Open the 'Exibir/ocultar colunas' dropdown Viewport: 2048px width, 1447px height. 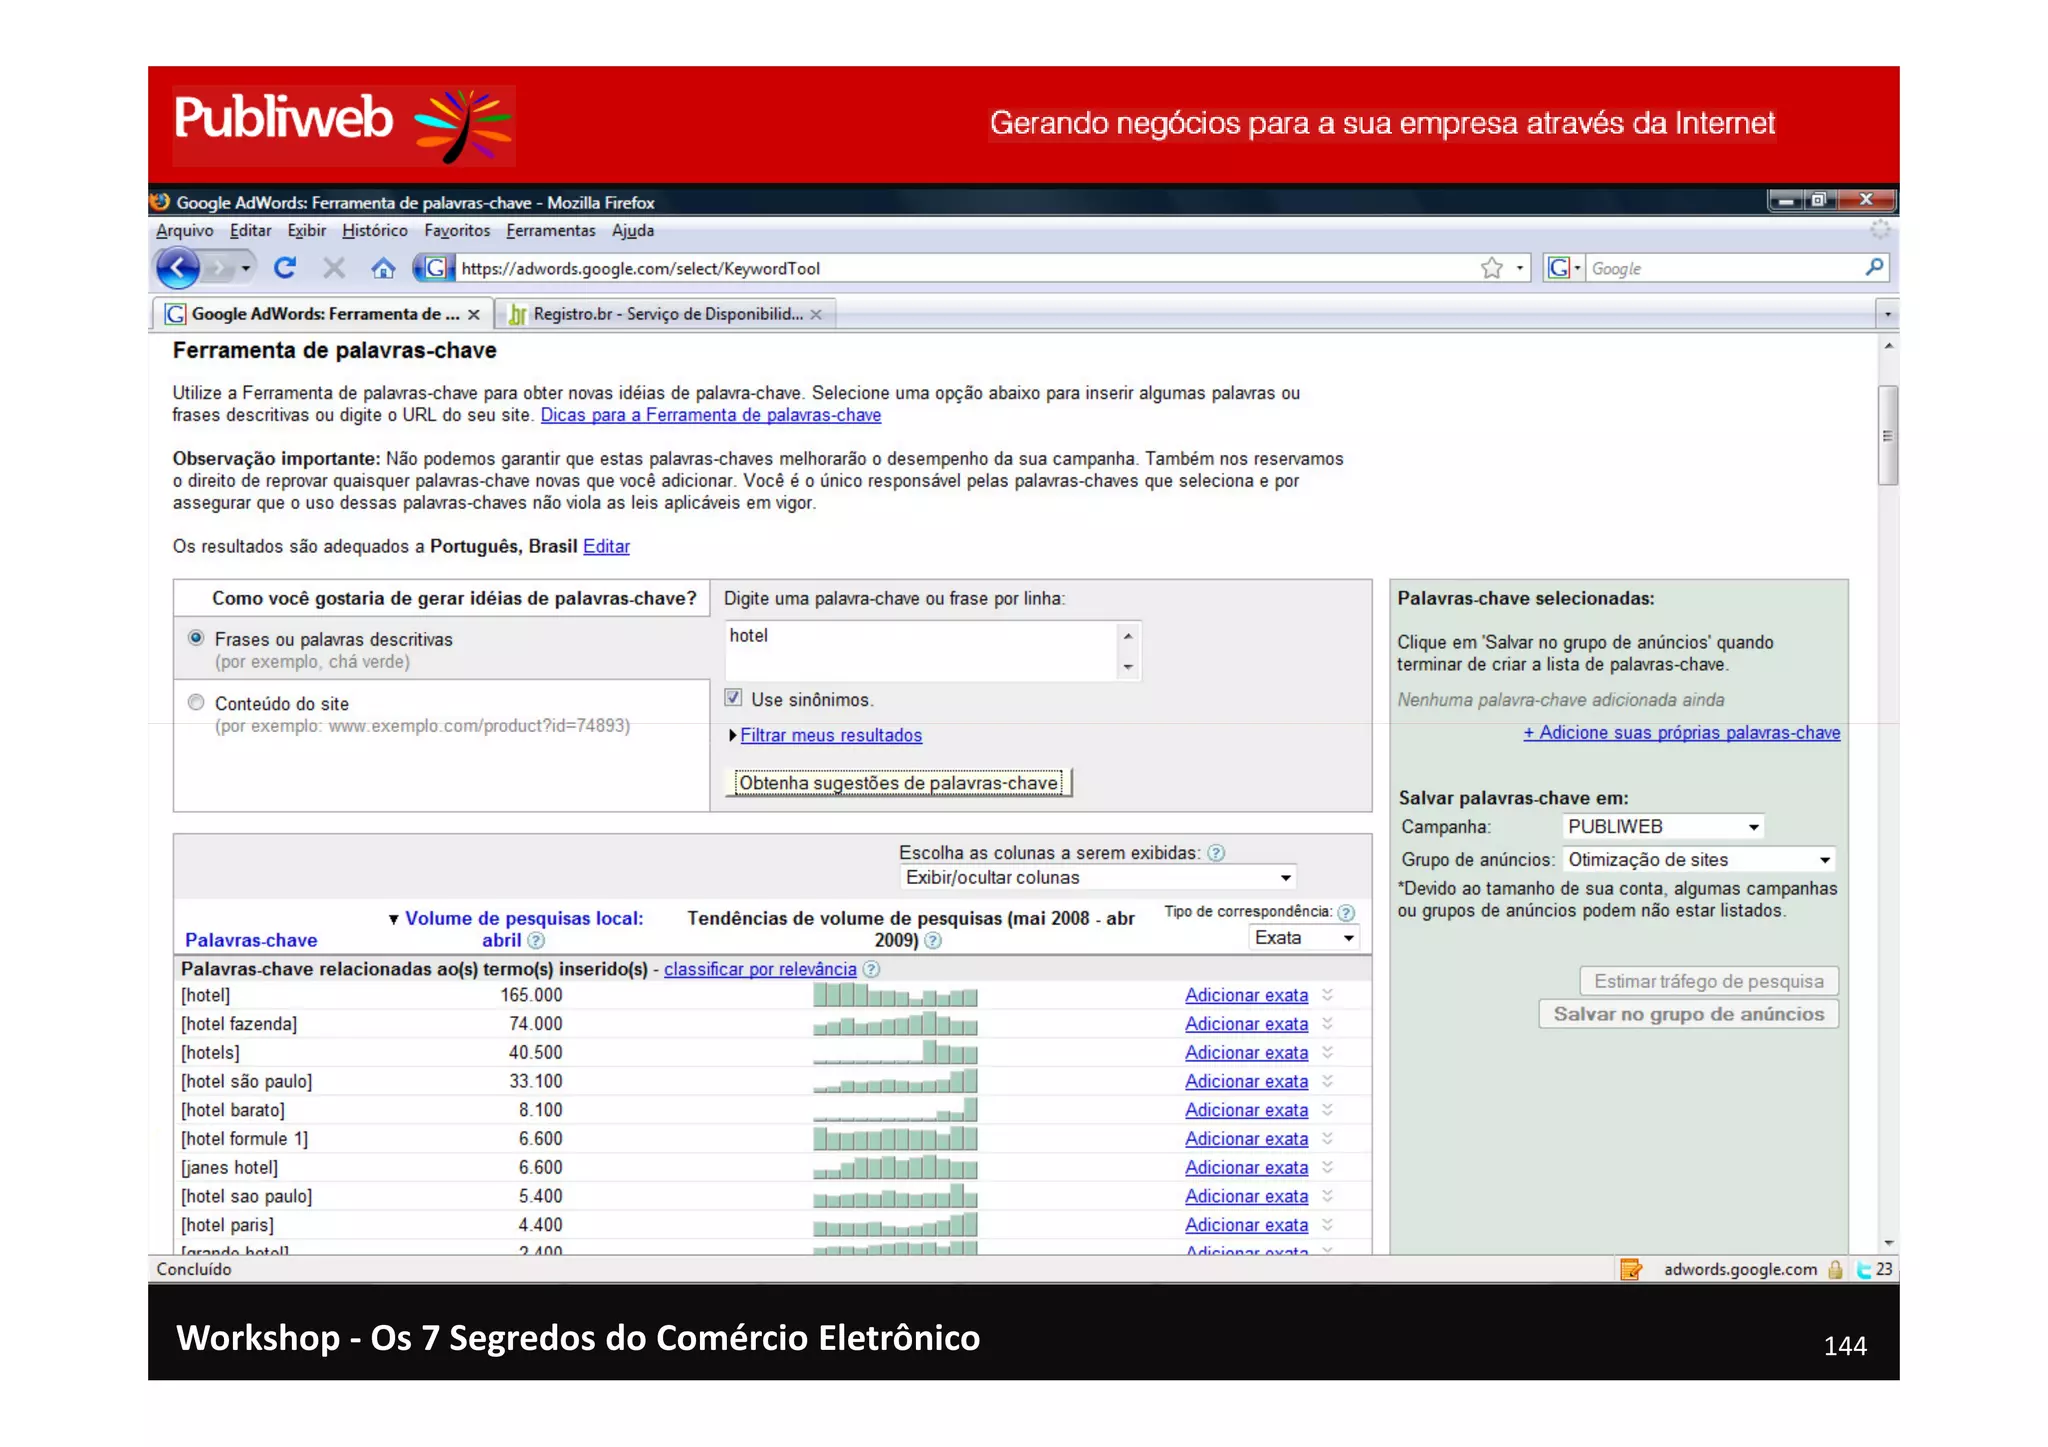(1097, 877)
